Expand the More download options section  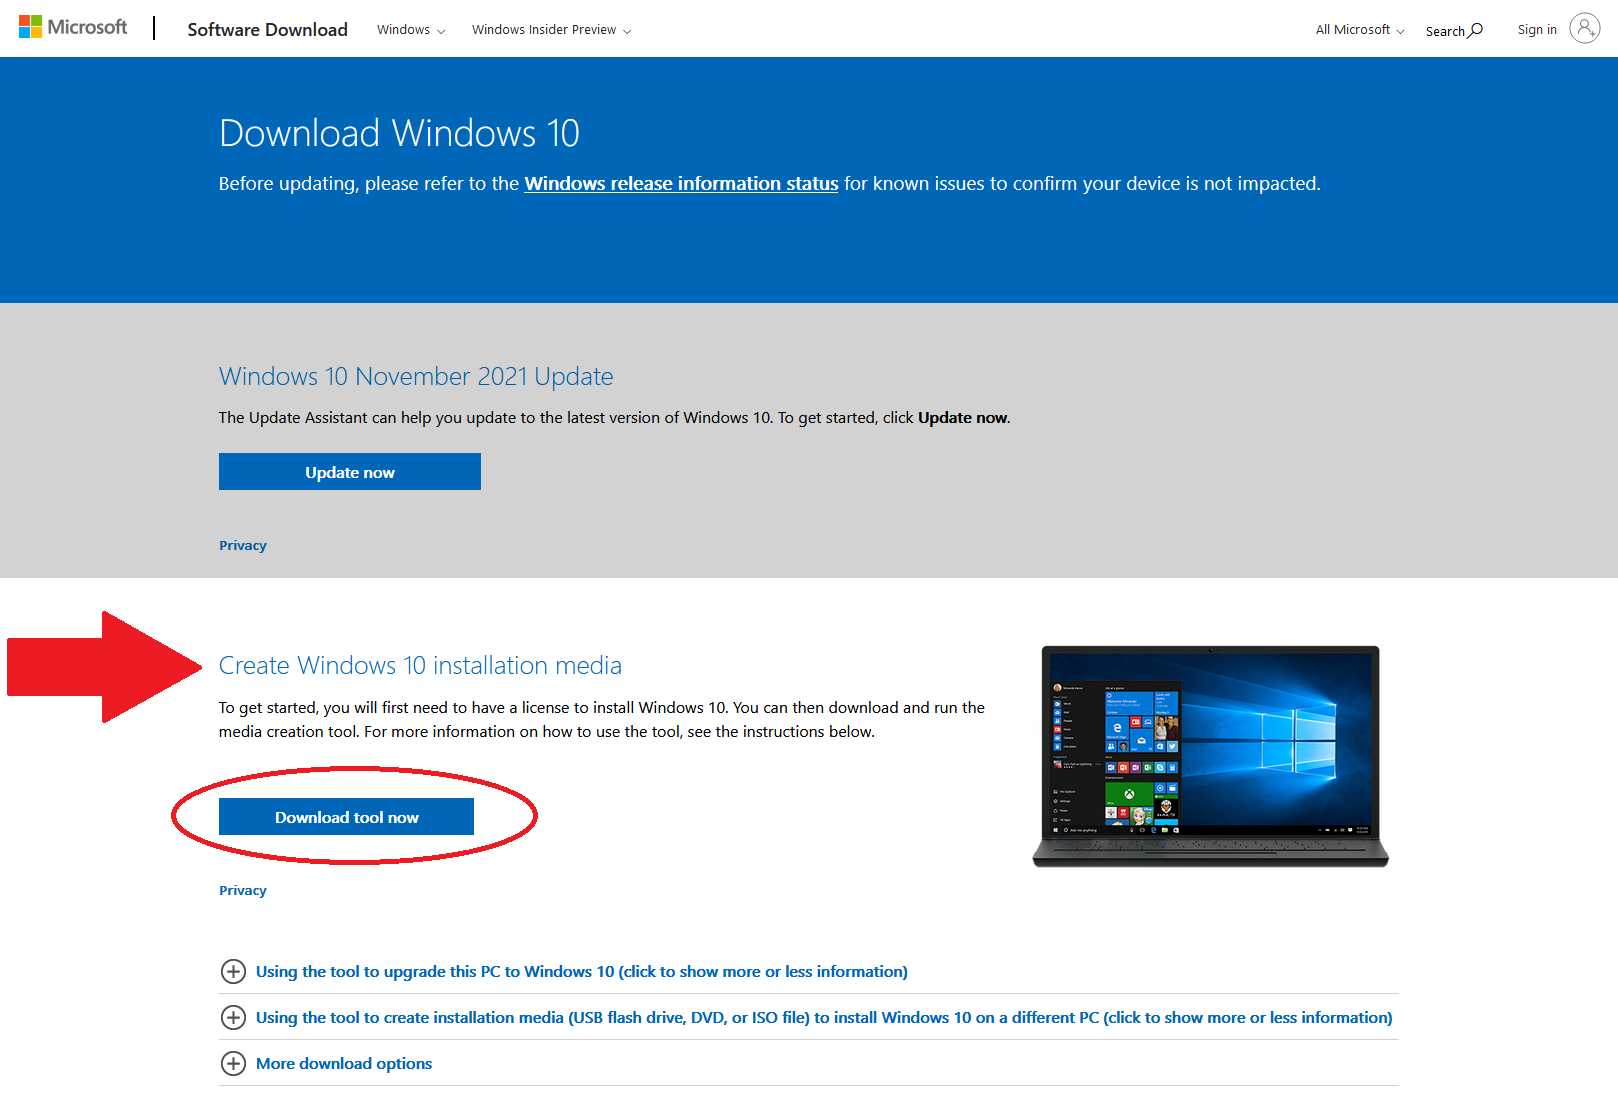point(343,1063)
